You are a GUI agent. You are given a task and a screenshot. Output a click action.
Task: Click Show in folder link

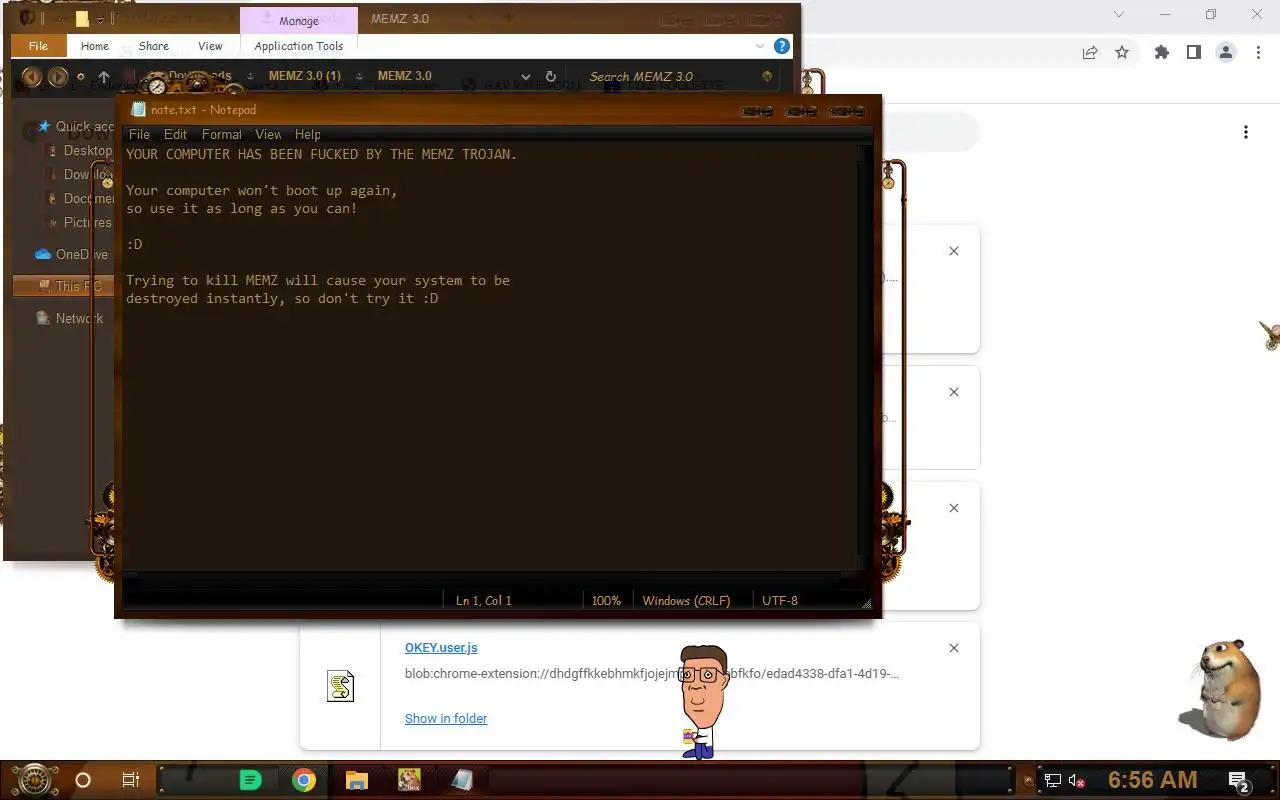coord(446,718)
